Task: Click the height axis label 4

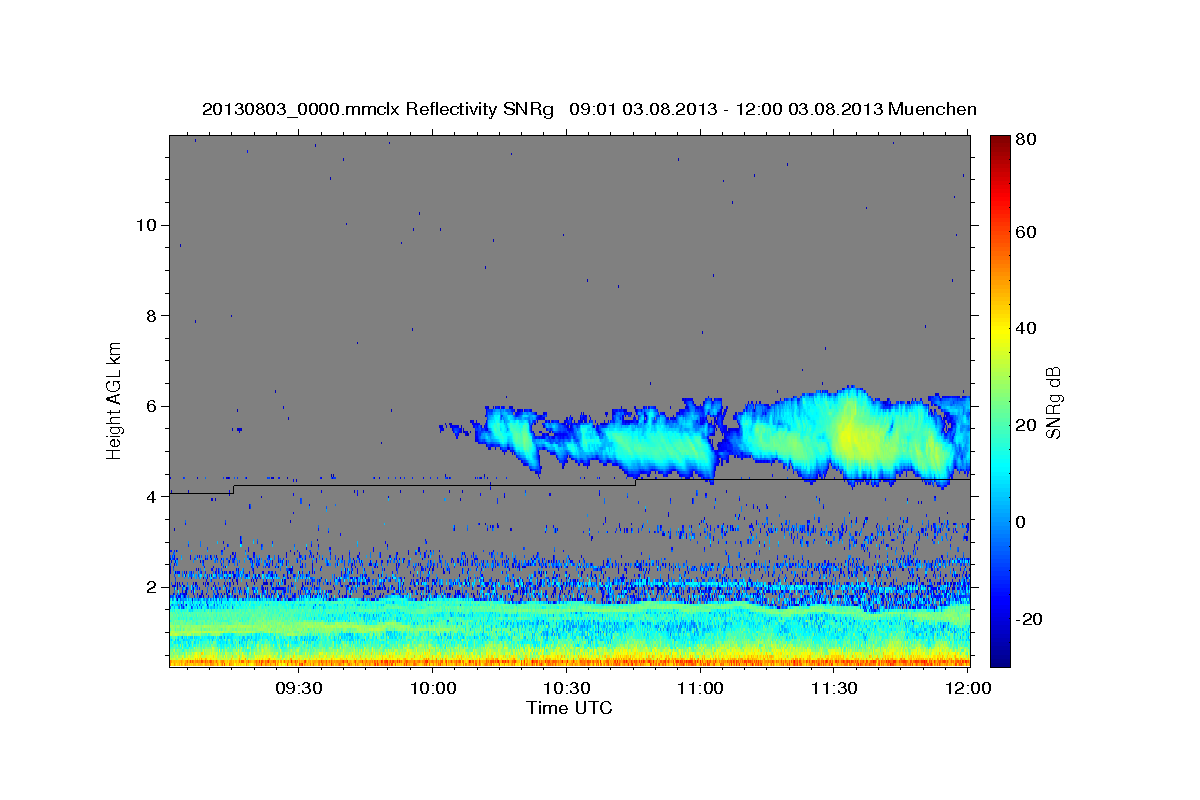Action: coord(151,496)
